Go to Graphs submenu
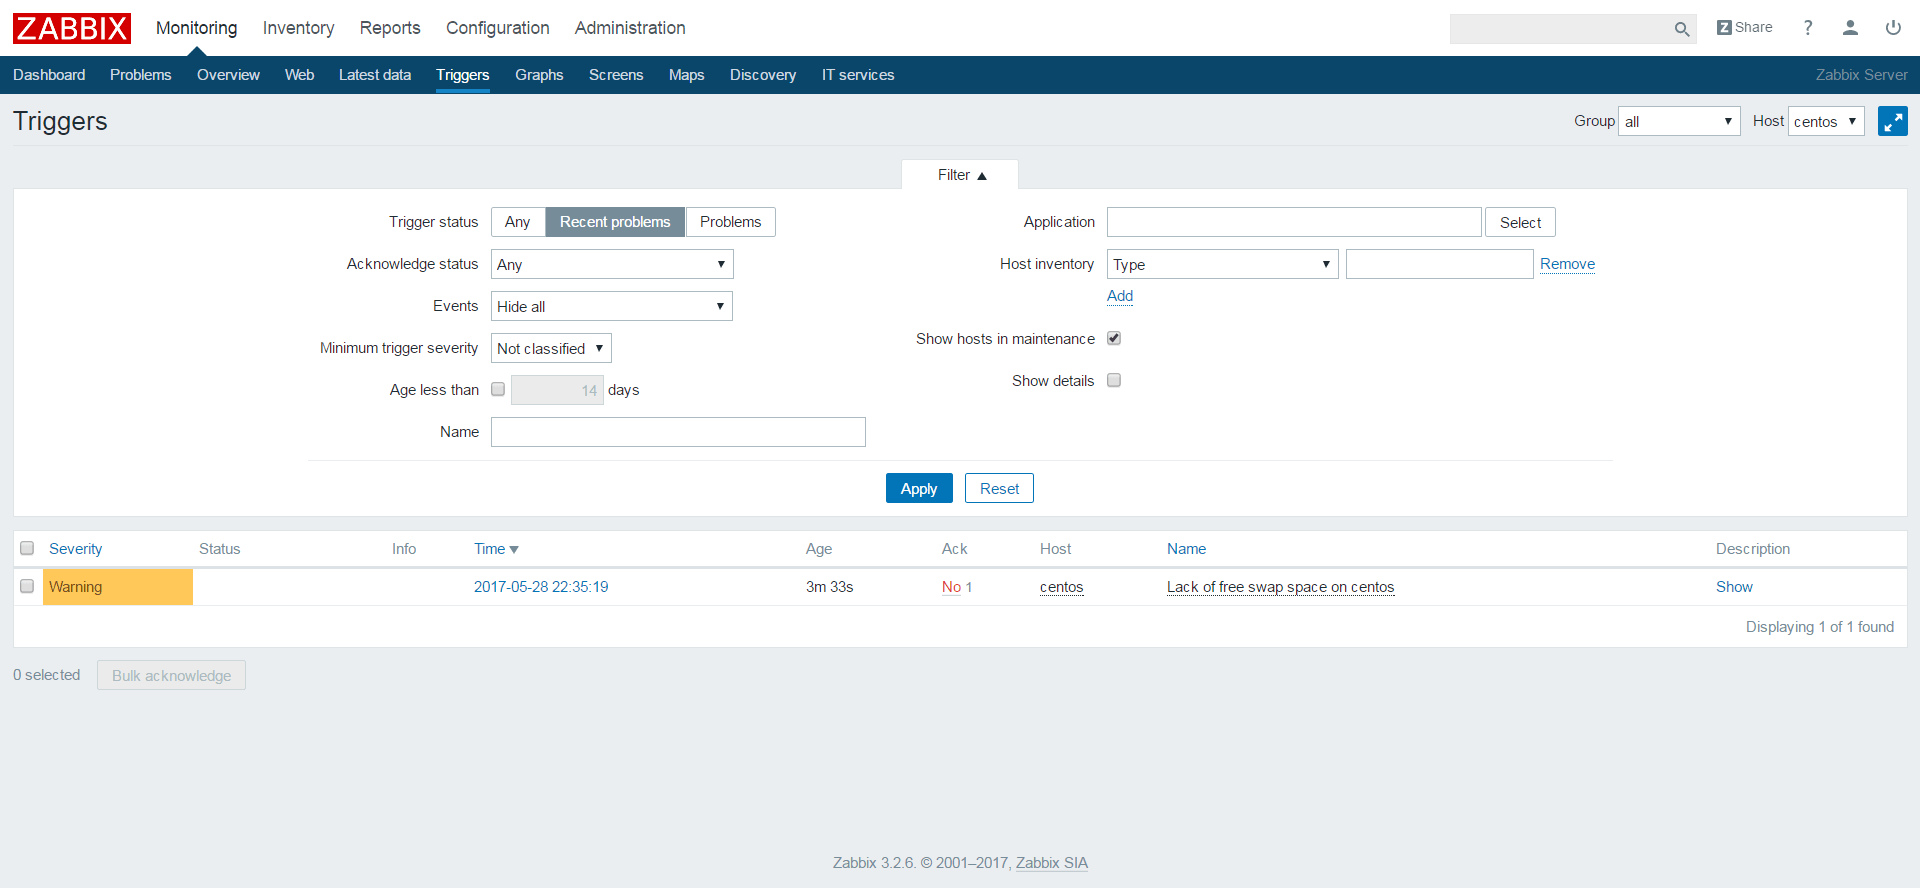 (539, 75)
